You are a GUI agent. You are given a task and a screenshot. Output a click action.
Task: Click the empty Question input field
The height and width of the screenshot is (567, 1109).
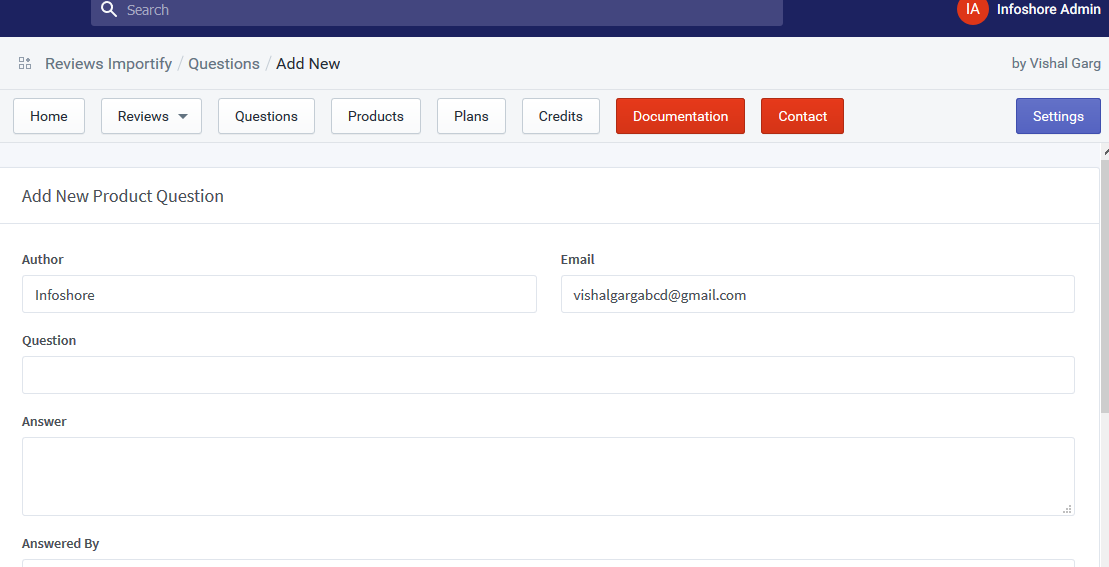[548, 375]
